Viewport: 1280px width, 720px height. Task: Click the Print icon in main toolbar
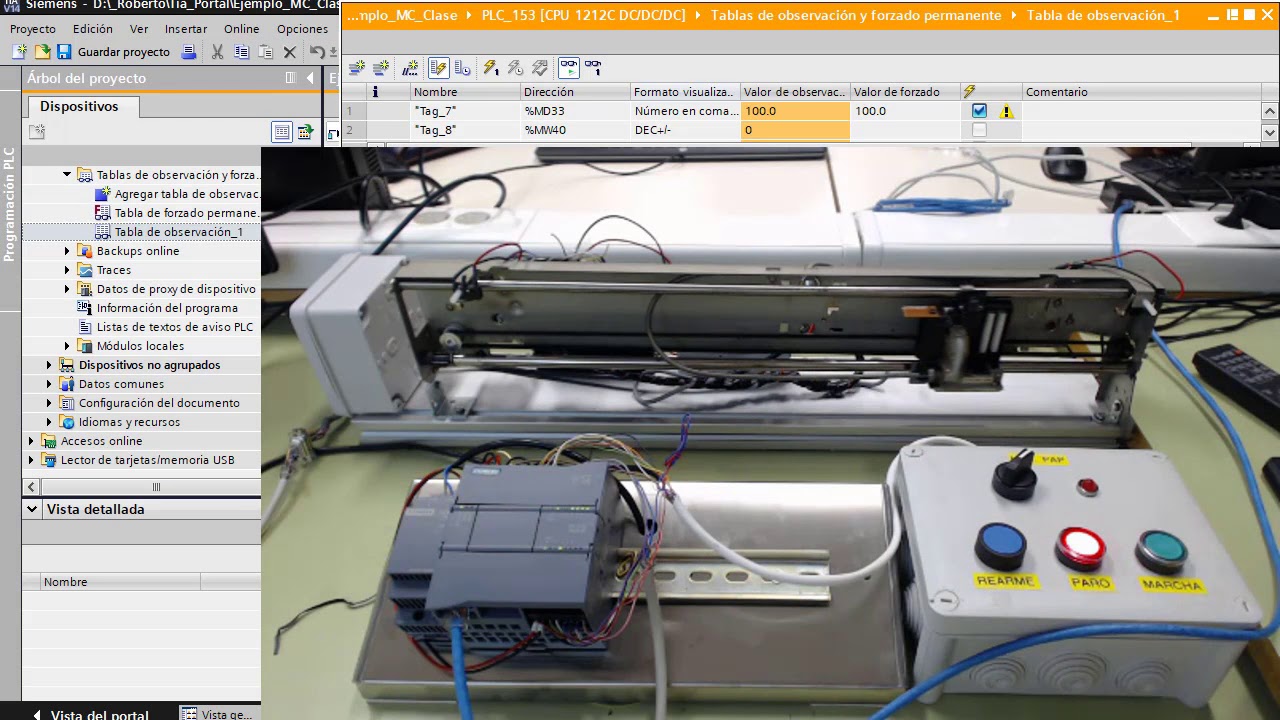(189, 52)
